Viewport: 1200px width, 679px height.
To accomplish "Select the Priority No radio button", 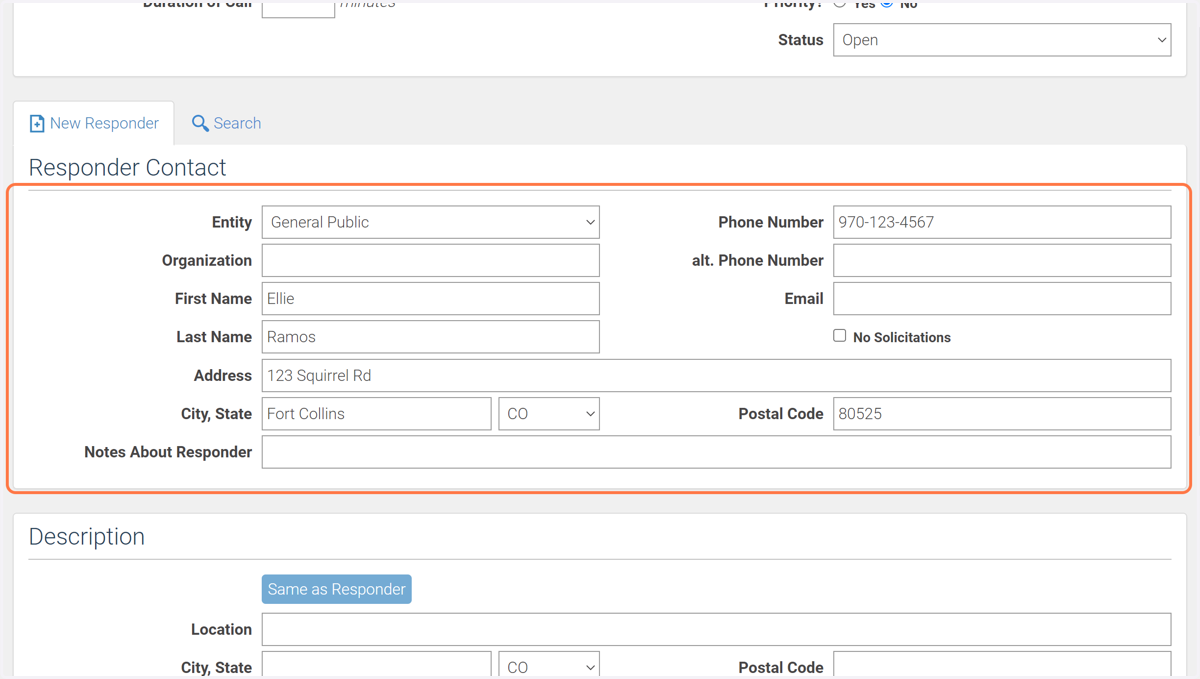I will pos(887,3).
